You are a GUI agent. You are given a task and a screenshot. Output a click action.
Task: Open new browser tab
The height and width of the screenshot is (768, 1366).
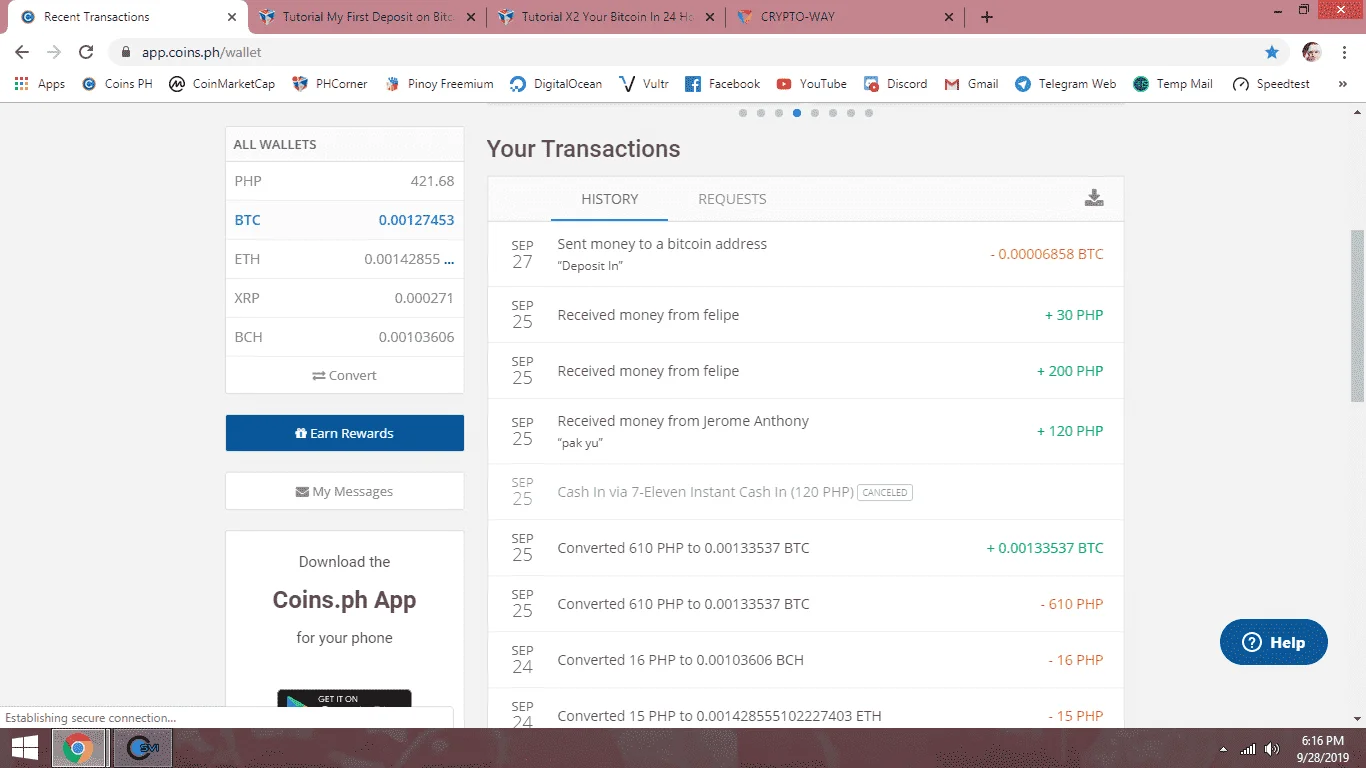coord(987,17)
